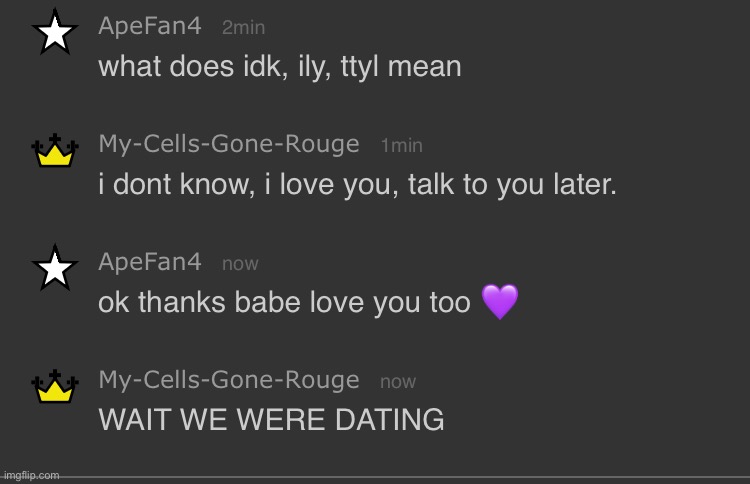Select the ok thanks babe love you too message
Viewport: 750px width, 484px height.
pyautogui.click(x=309, y=302)
